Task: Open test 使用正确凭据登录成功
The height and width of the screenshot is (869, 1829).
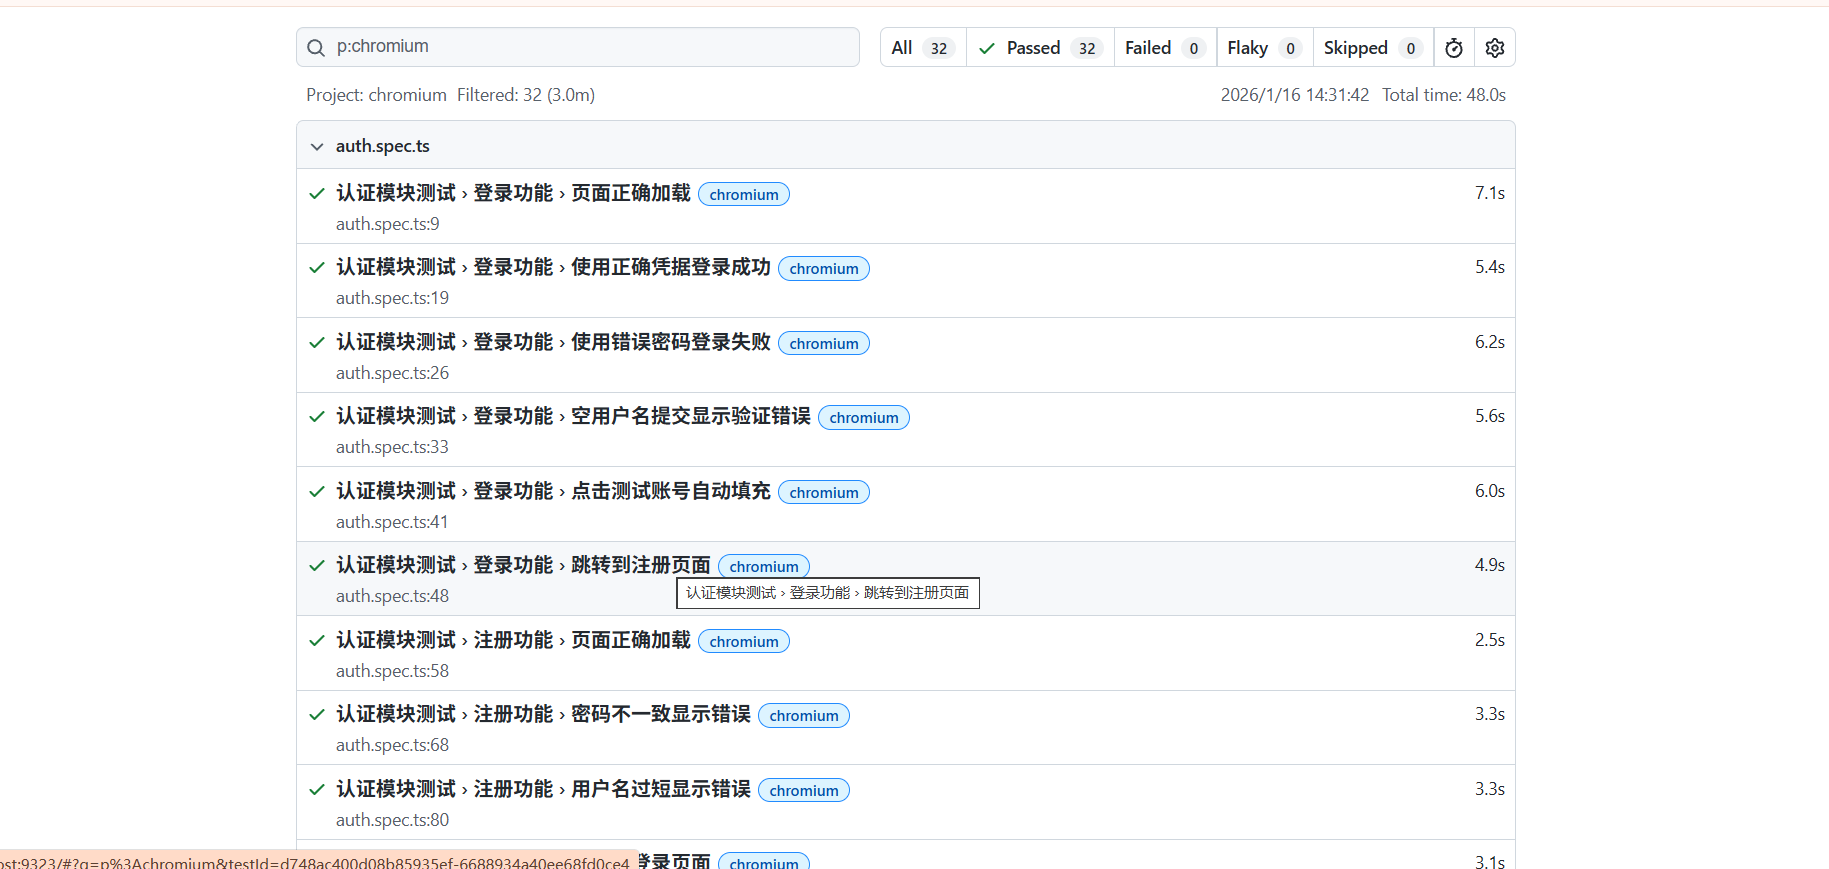Action: click(x=553, y=267)
